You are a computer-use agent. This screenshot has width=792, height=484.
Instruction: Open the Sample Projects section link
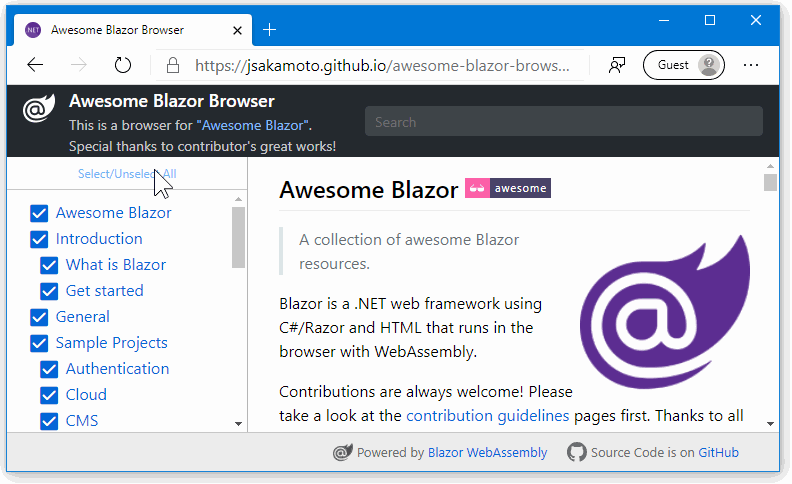(x=112, y=343)
